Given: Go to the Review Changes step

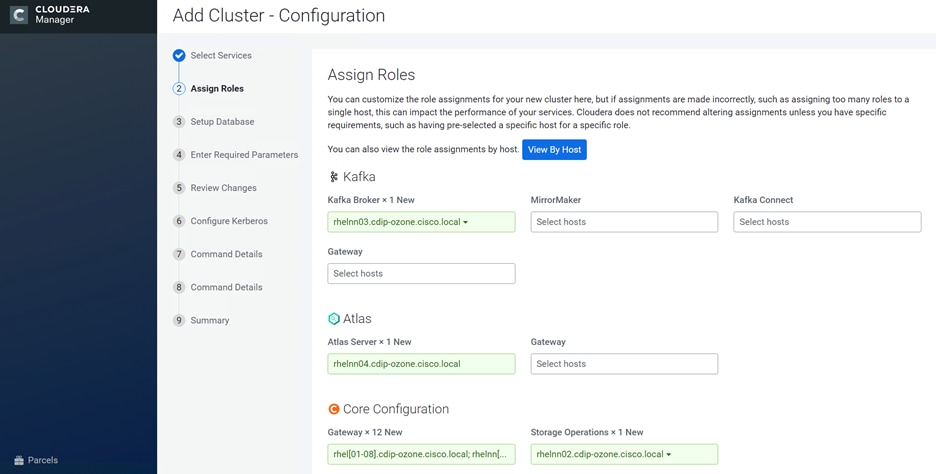Looking at the screenshot, I should pos(223,188).
